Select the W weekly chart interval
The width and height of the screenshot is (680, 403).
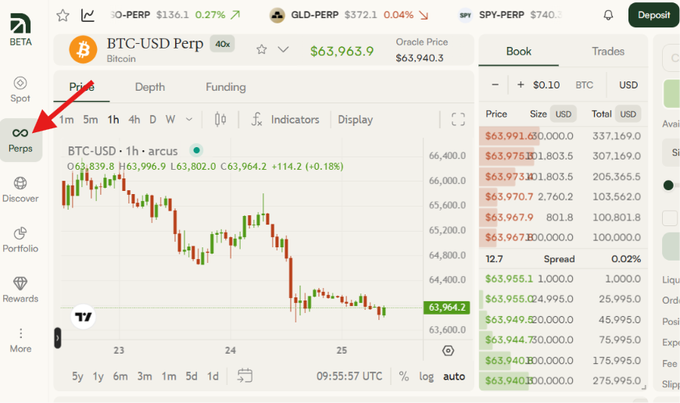[x=170, y=119]
